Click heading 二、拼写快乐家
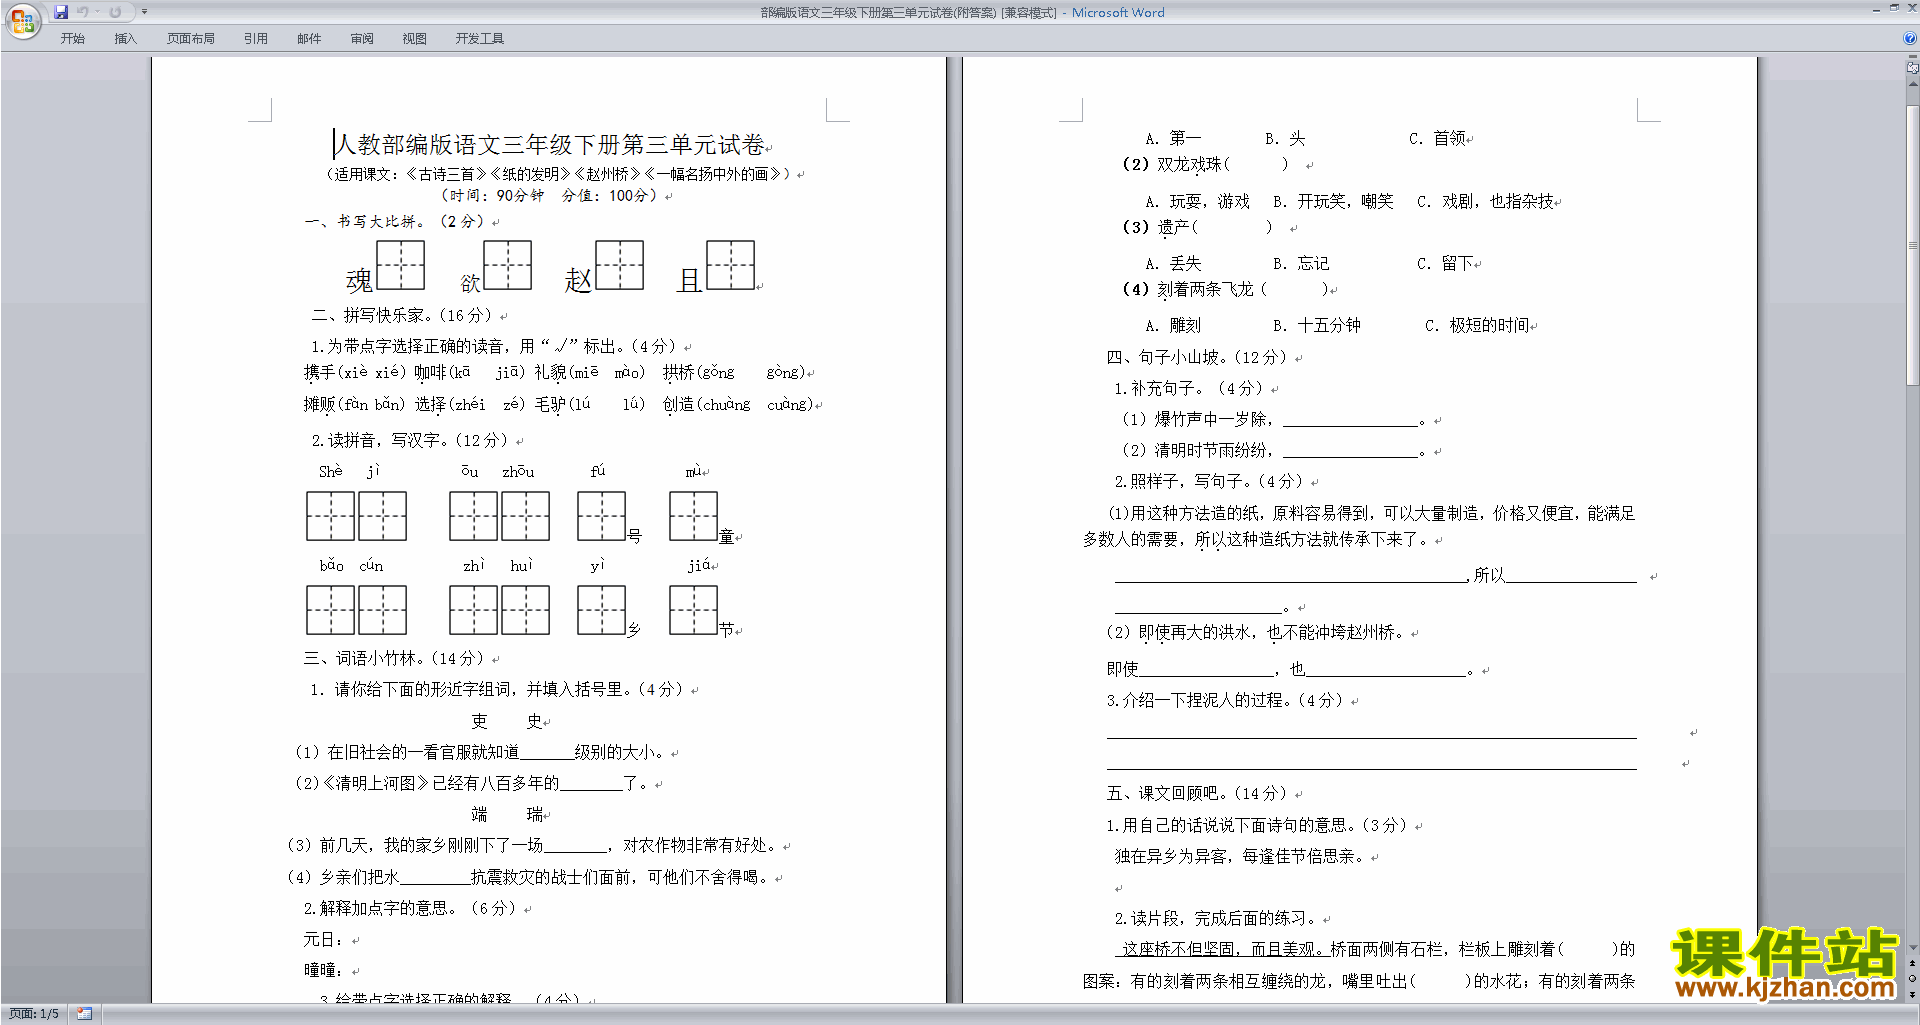1920x1025 pixels. pos(370,315)
